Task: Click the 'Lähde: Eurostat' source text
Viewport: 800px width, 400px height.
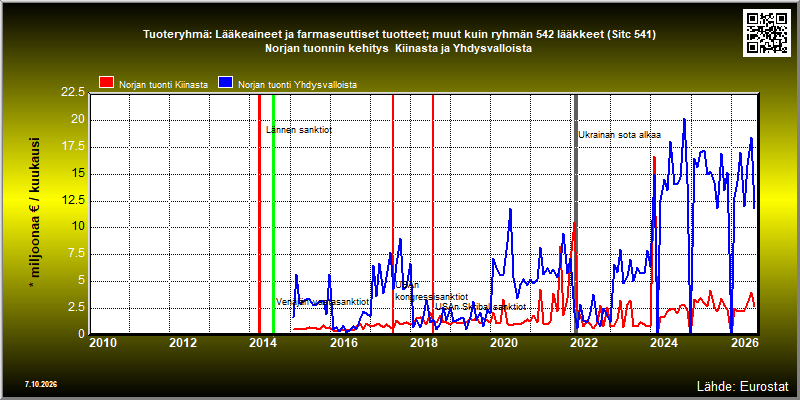Action: tap(742, 385)
